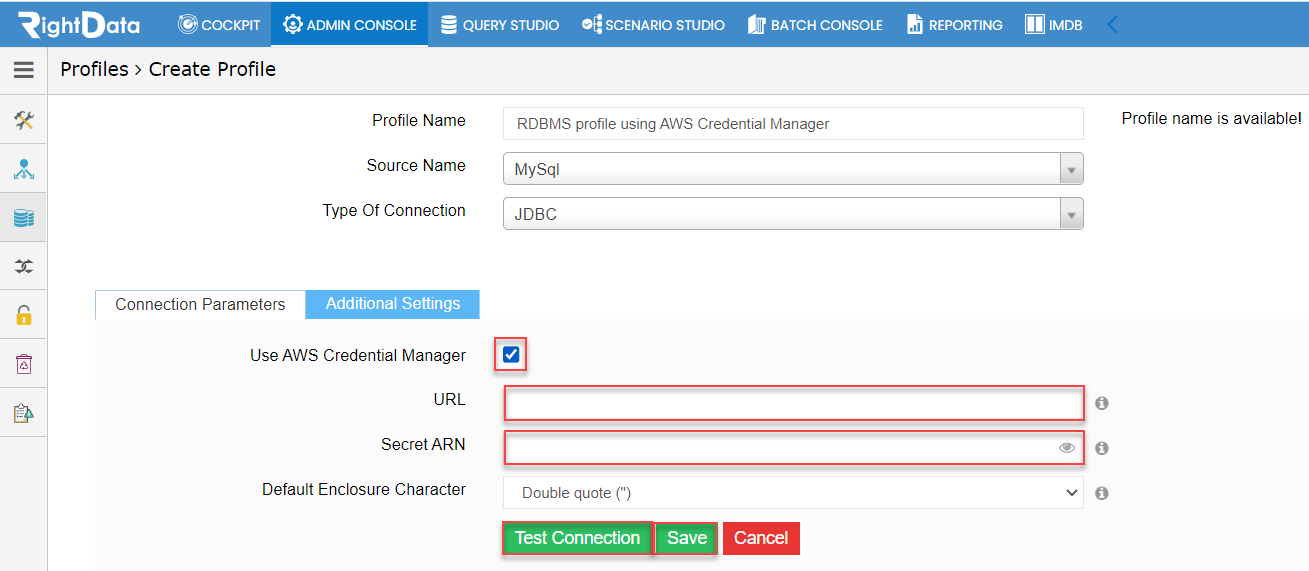Click the RightData logo
The height and width of the screenshot is (571, 1309).
tap(79, 24)
